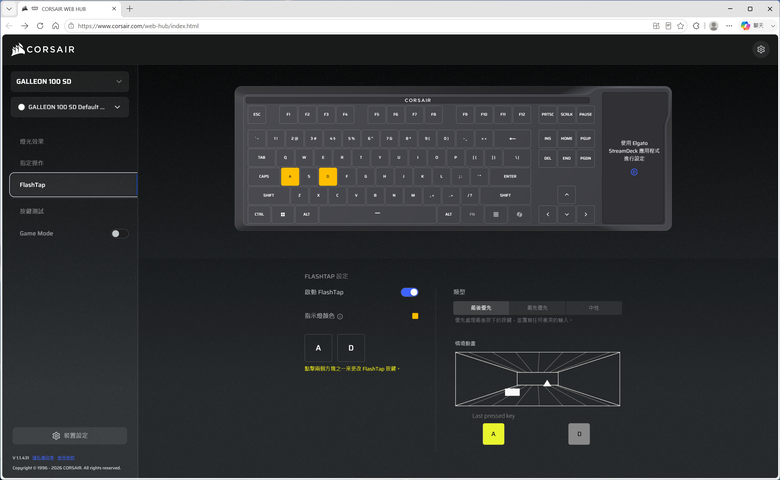Select the Corsair profile key beside right CTRL
Image resolution: width=780 pixels, height=480 pixels.
[x=519, y=214]
